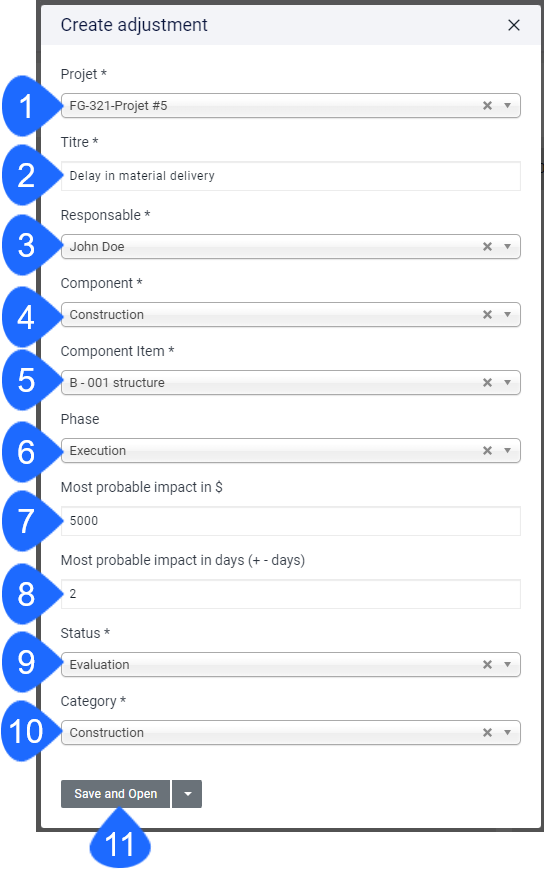The width and height of the screenshot is (544, 870).
Task: Clear the Projet field selection
Action: 487,105
